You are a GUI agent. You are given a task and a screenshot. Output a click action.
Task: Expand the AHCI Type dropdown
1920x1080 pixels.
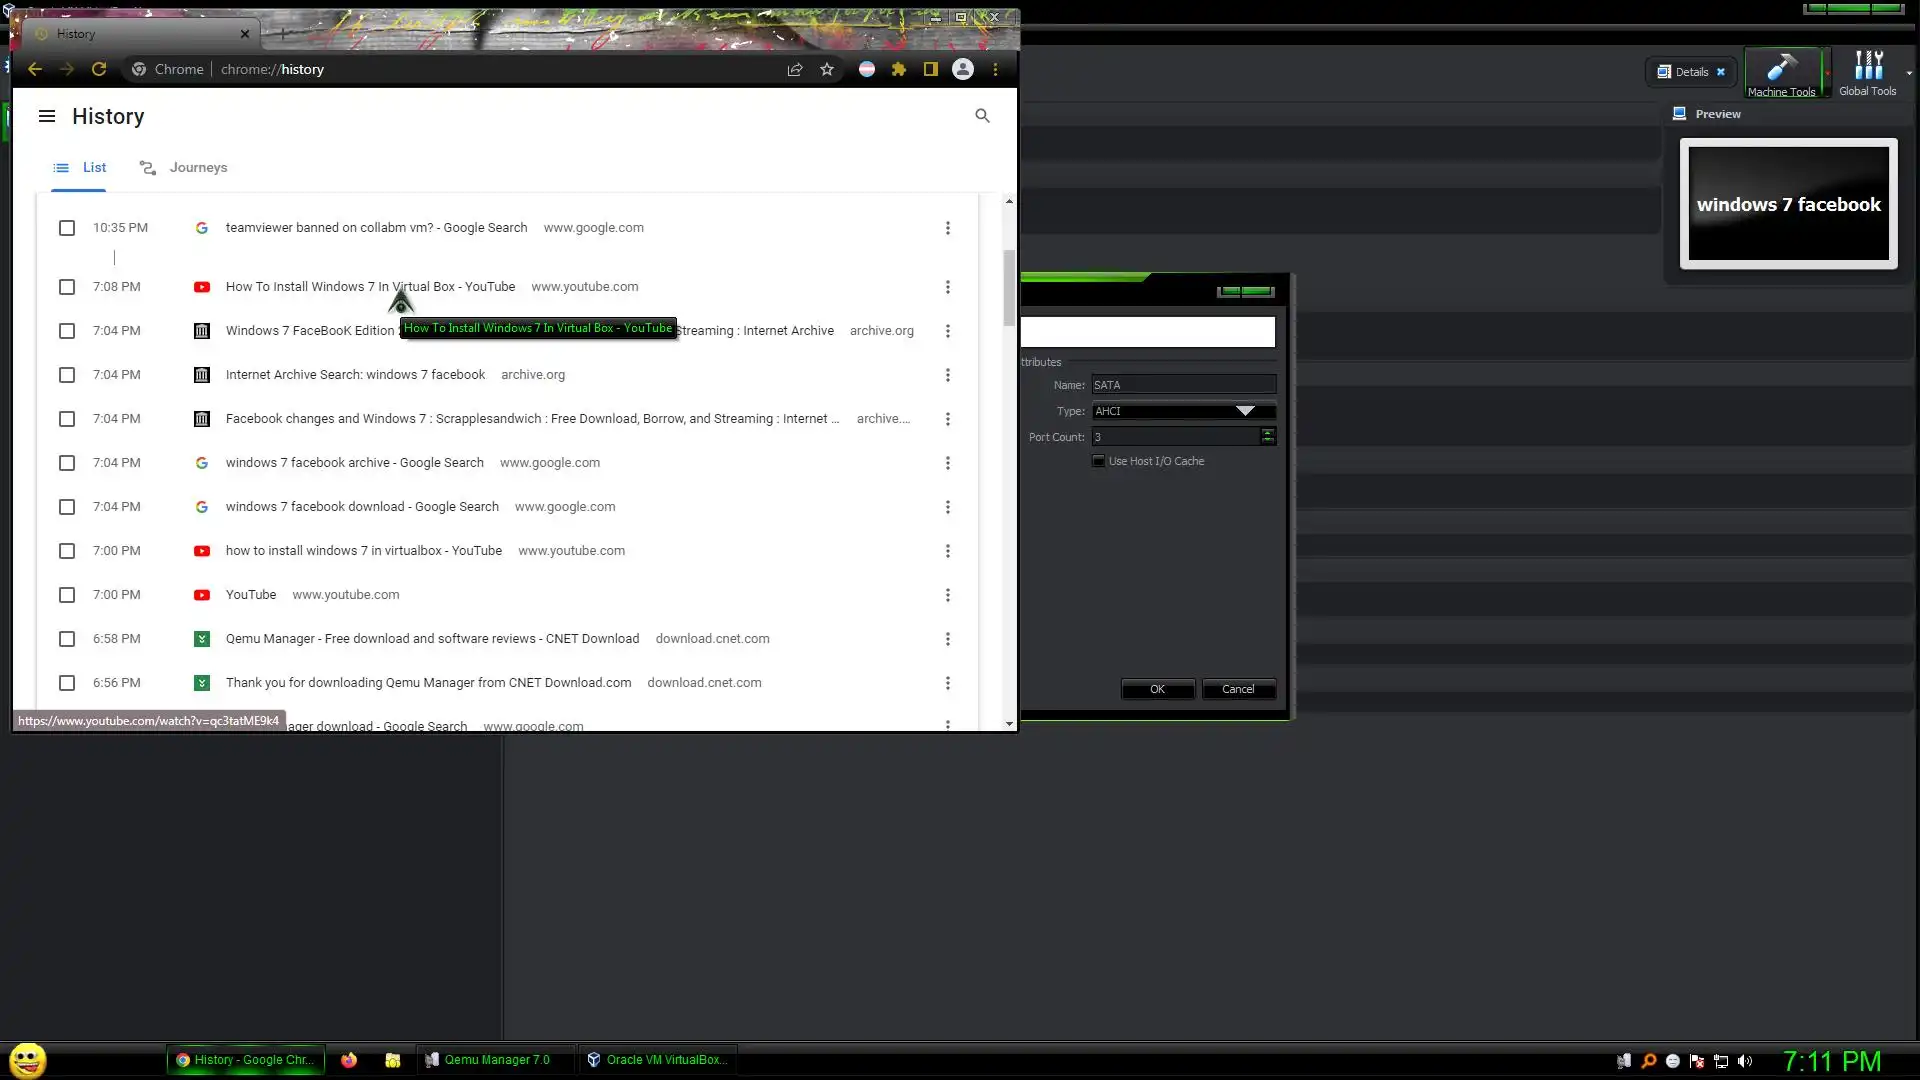tap(1244, 411)
